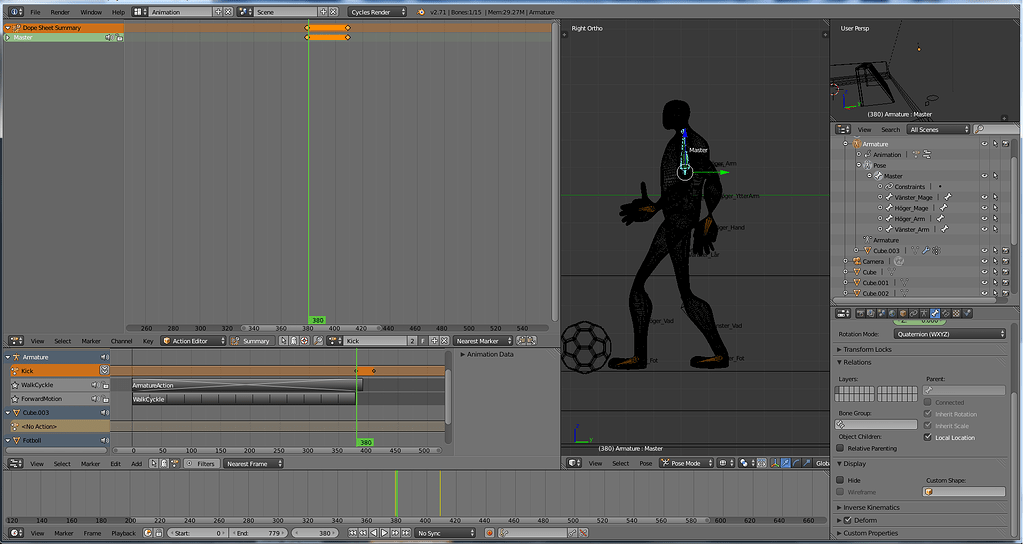The width and height of the screenshot is (1023, 544).
Task: Open the Window menu
Action: pos(91,12)
